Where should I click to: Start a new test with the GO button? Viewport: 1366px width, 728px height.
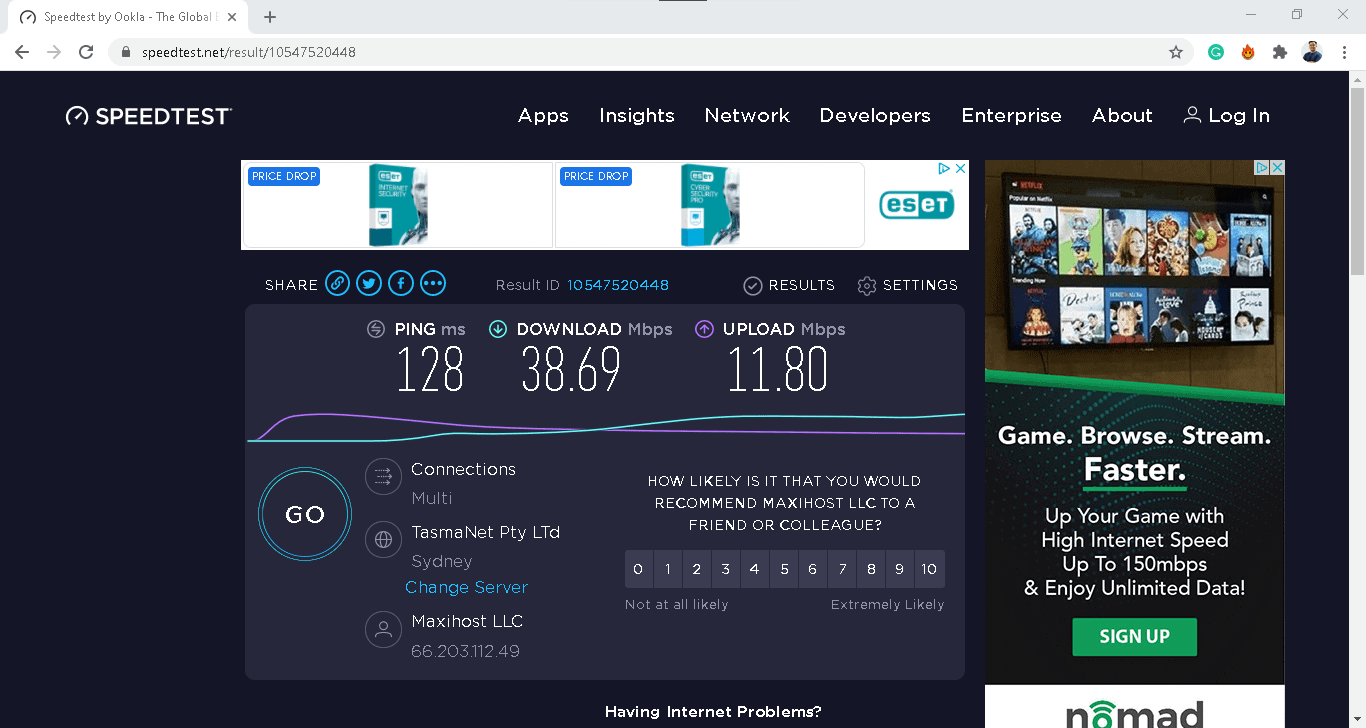[305, 513]
